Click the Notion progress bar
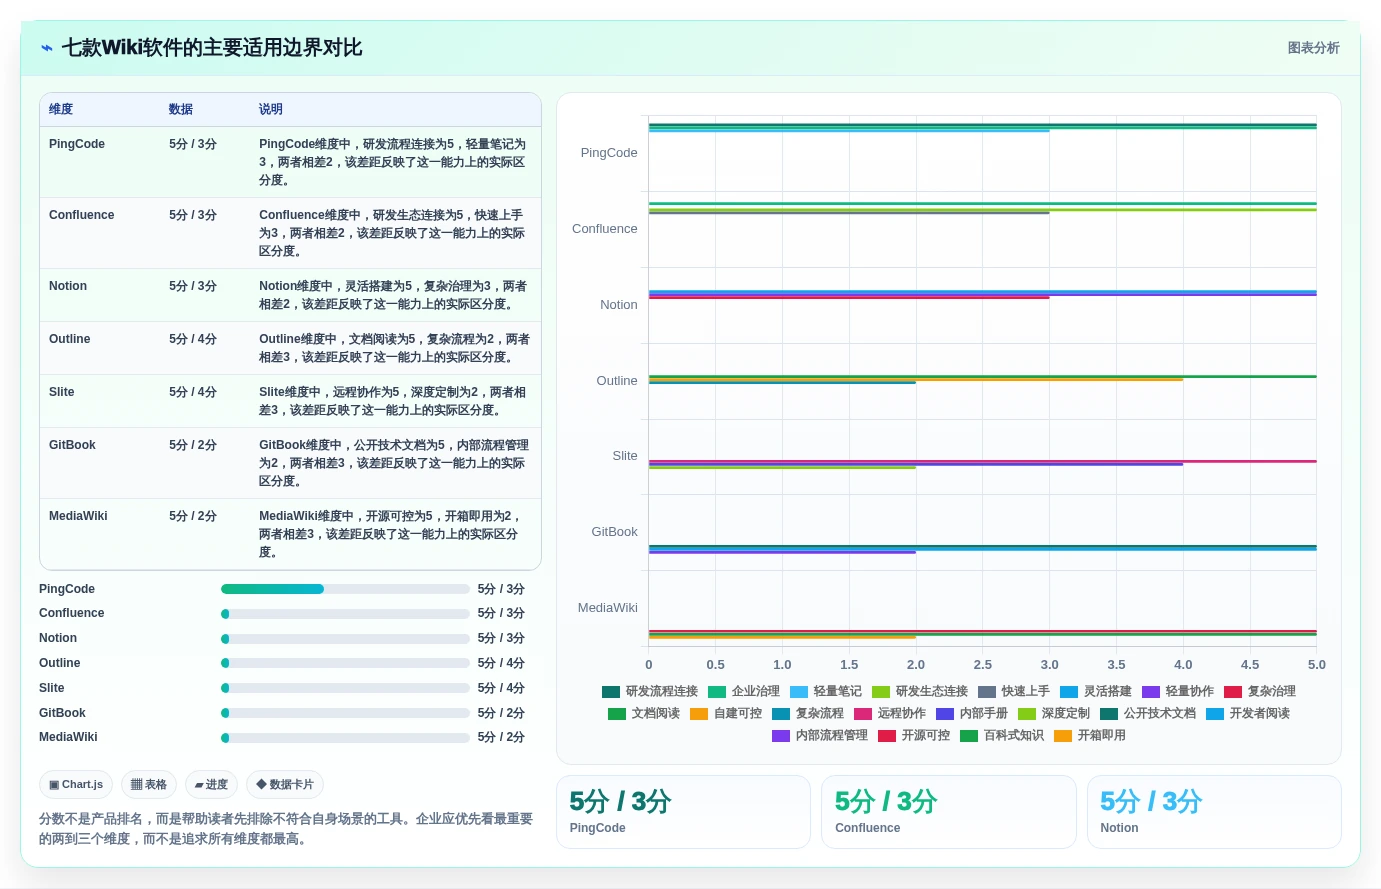The image size is (1381, 889). [345, 638]
